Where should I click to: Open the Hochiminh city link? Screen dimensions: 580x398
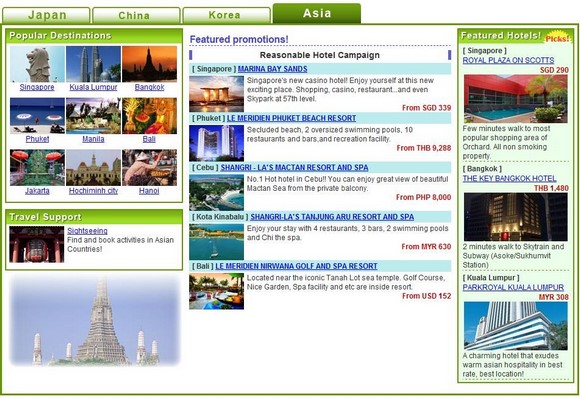point(93,191)
